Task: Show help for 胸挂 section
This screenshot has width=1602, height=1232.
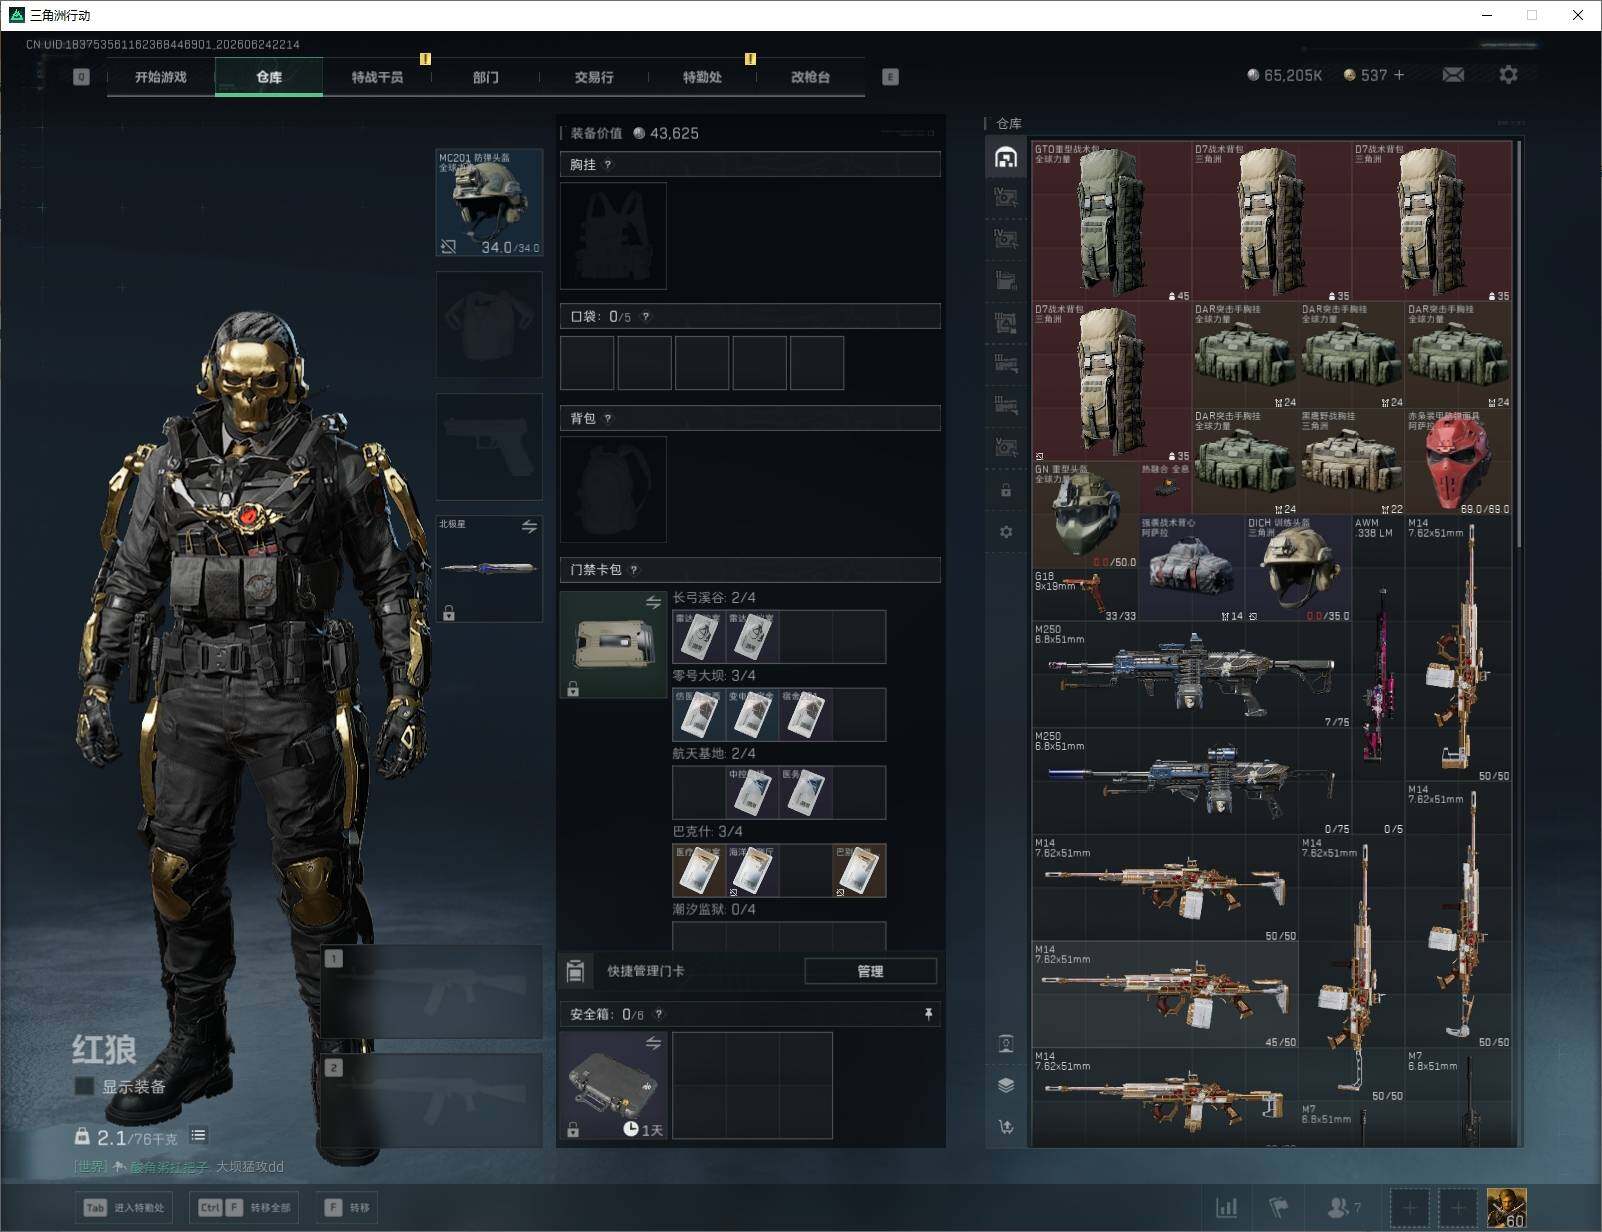Action: (608, 165)
